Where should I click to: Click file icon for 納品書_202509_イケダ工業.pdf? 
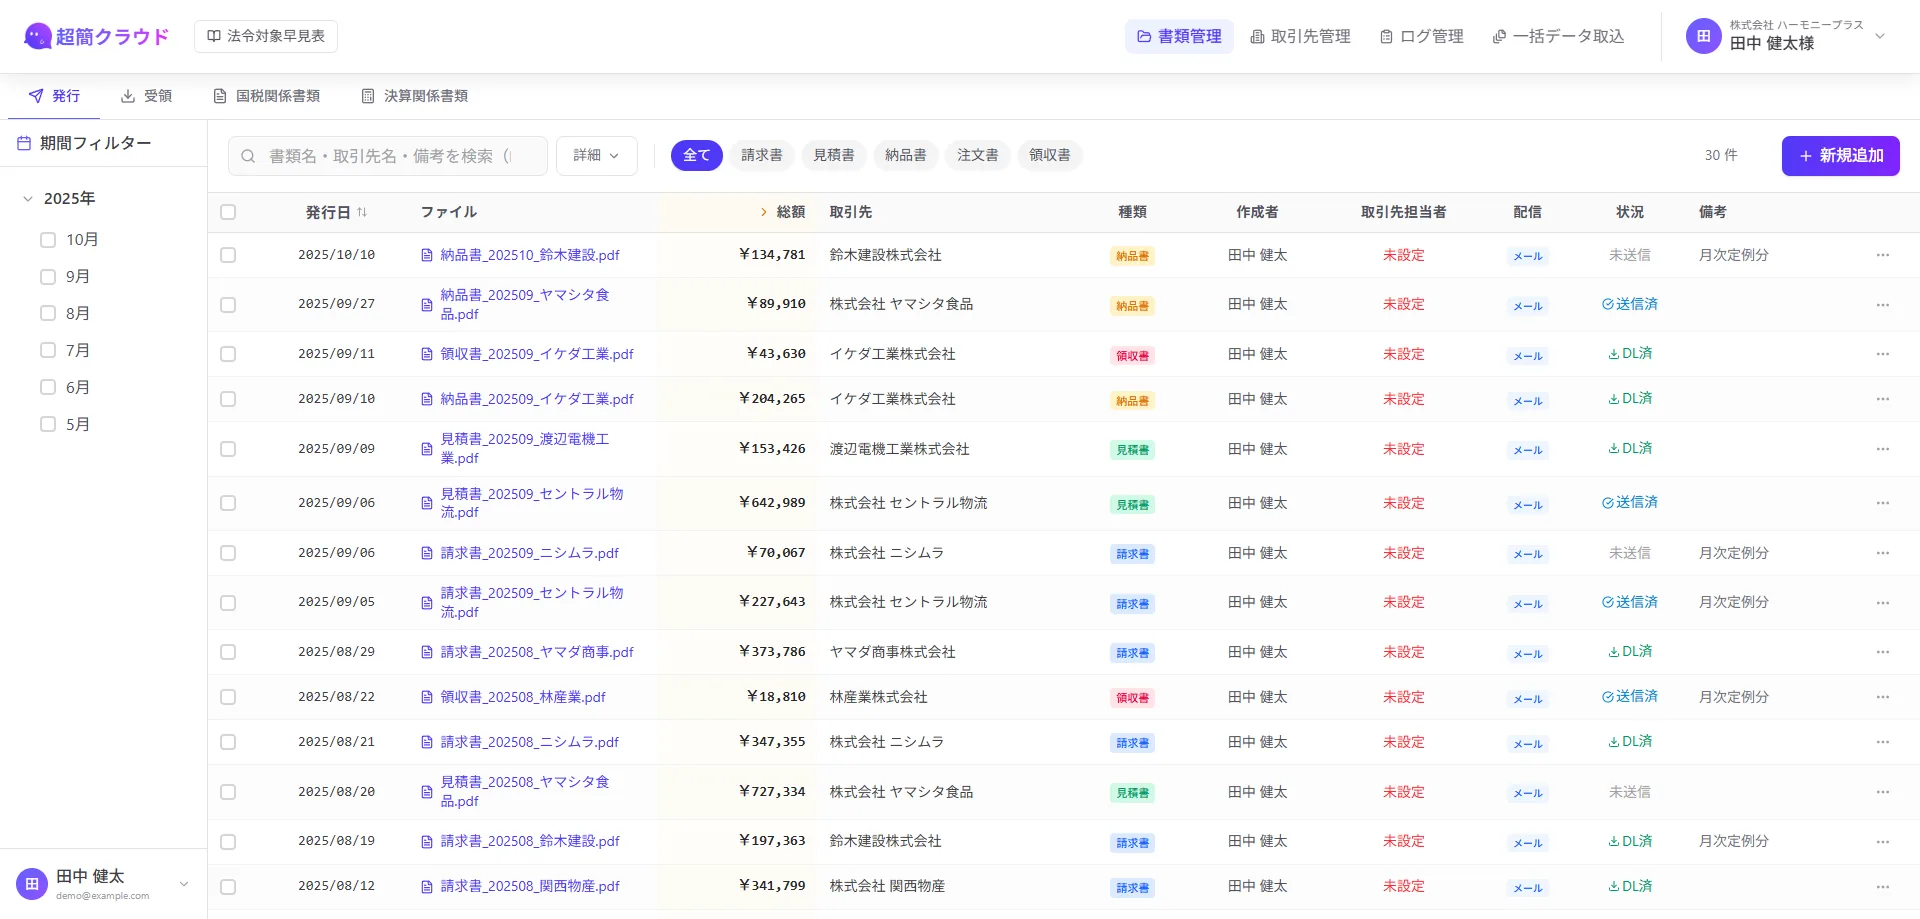(x=427, y=399)
